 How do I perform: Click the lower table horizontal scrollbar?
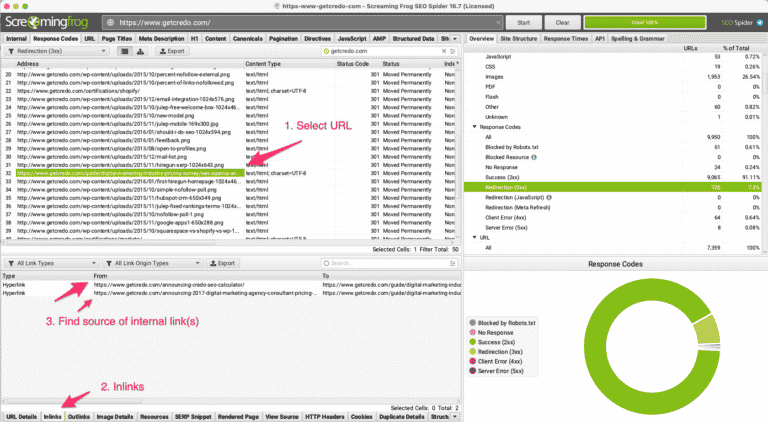pos(73,401)
